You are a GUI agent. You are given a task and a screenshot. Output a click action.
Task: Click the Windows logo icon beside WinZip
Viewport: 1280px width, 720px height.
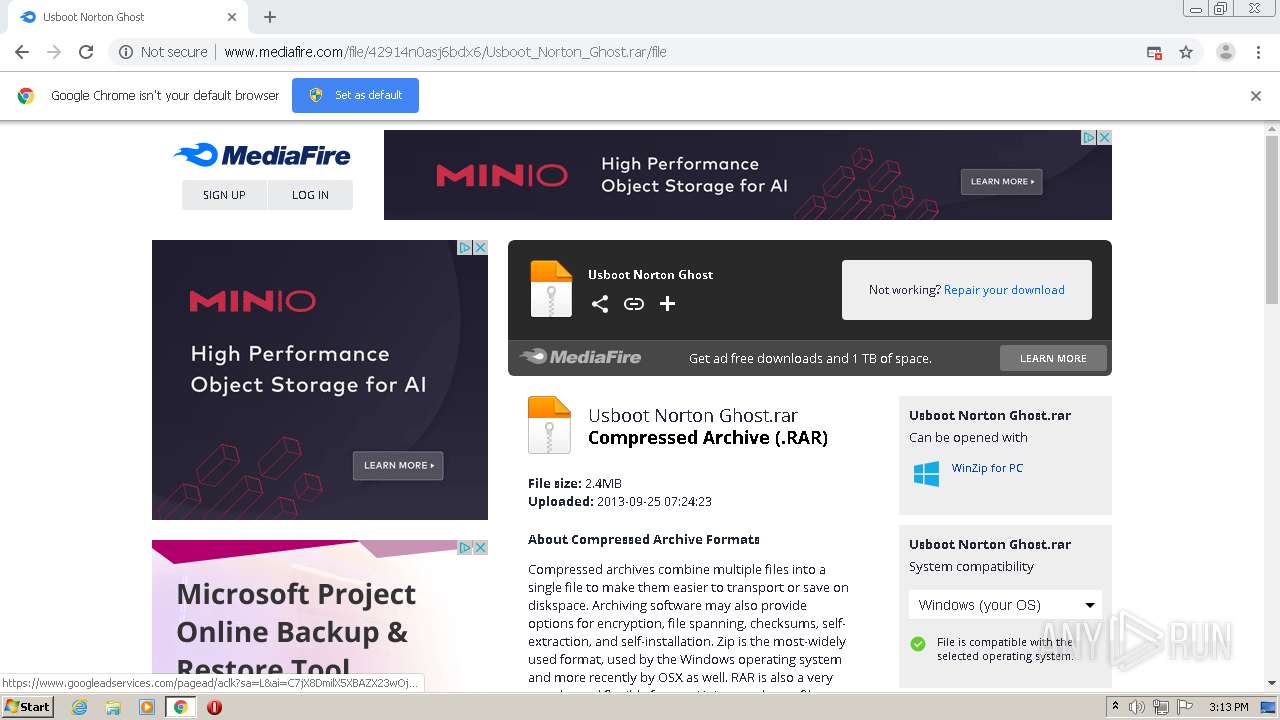926,474
